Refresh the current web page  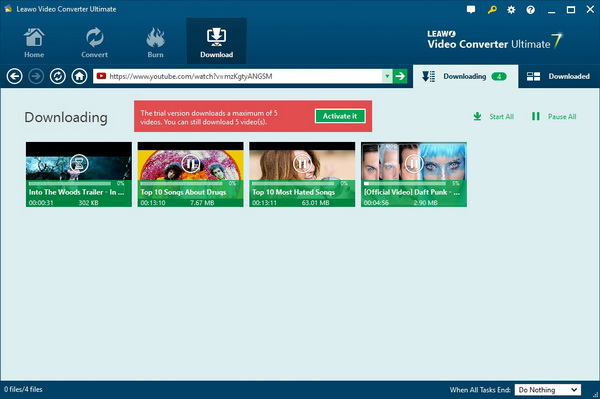(58, 77)
